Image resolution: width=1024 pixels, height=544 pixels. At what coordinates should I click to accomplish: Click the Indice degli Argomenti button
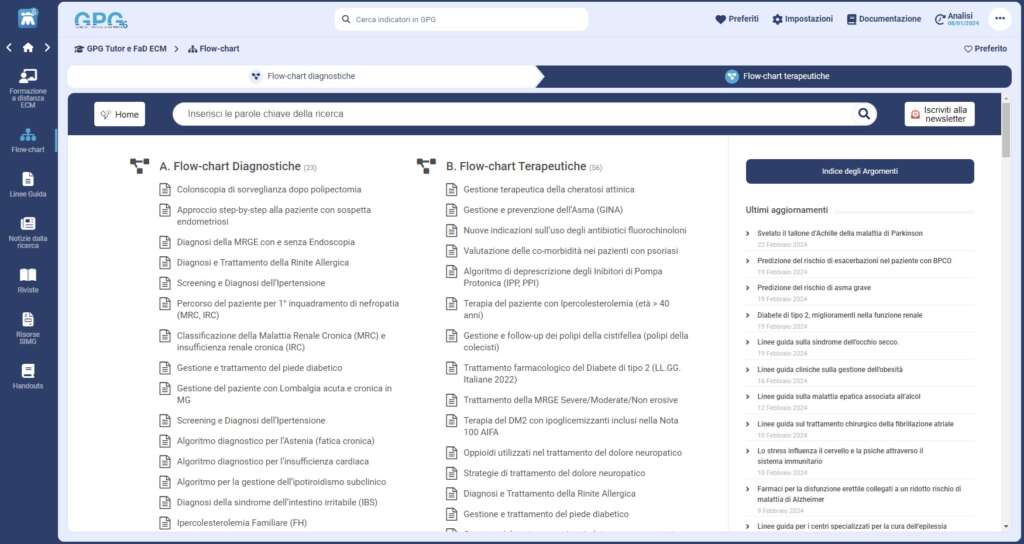(859, 171)
